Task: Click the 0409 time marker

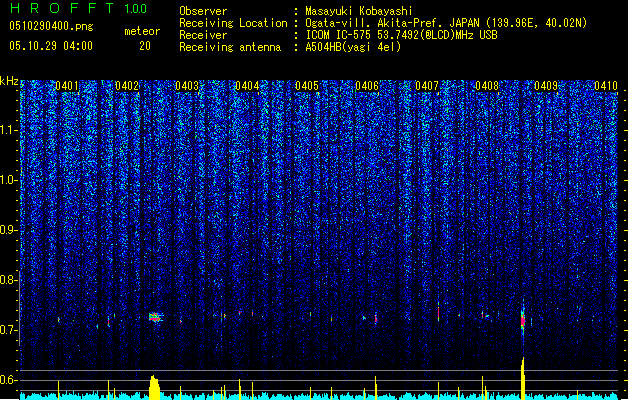Action: pyautogui.click(x=546, y=86)
